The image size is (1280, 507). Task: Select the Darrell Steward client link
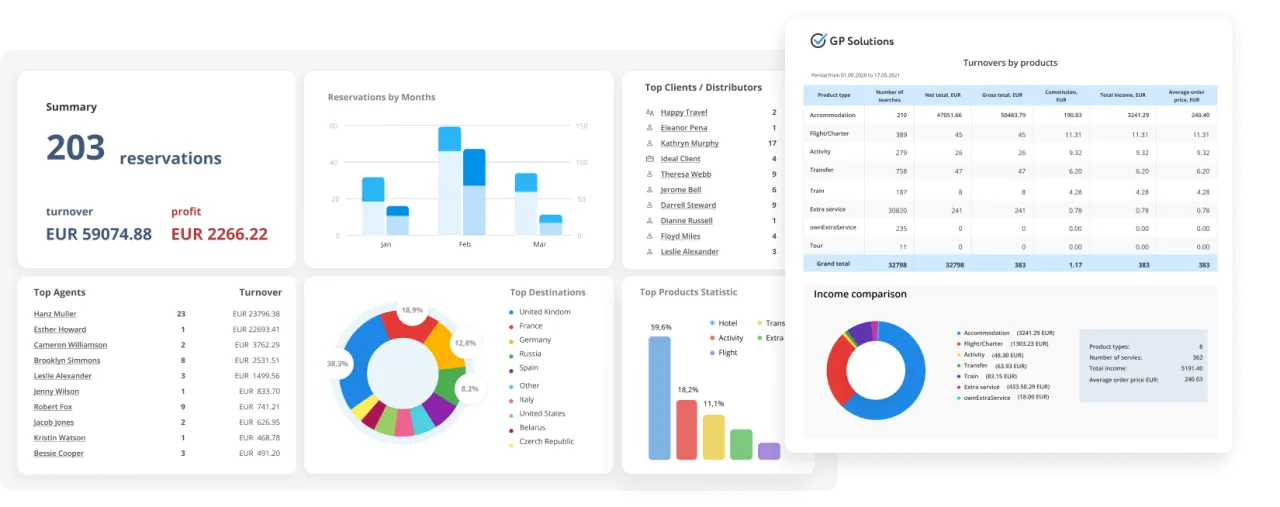pyautogui.click(x=688, y=205)
